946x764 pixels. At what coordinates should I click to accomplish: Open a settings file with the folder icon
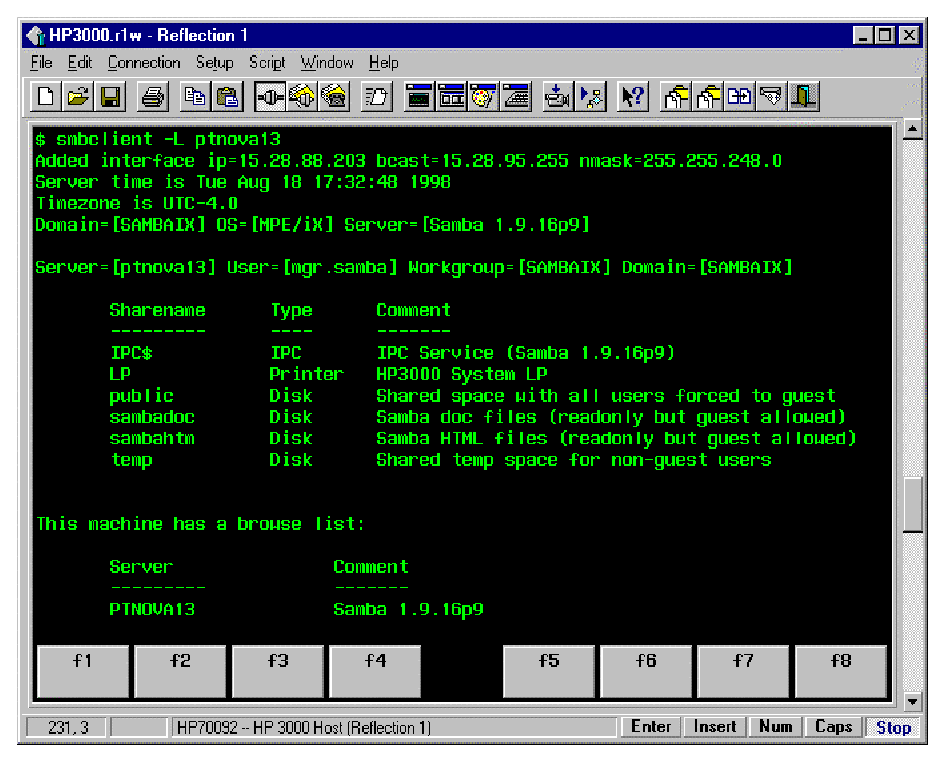(x=78, y=97)
